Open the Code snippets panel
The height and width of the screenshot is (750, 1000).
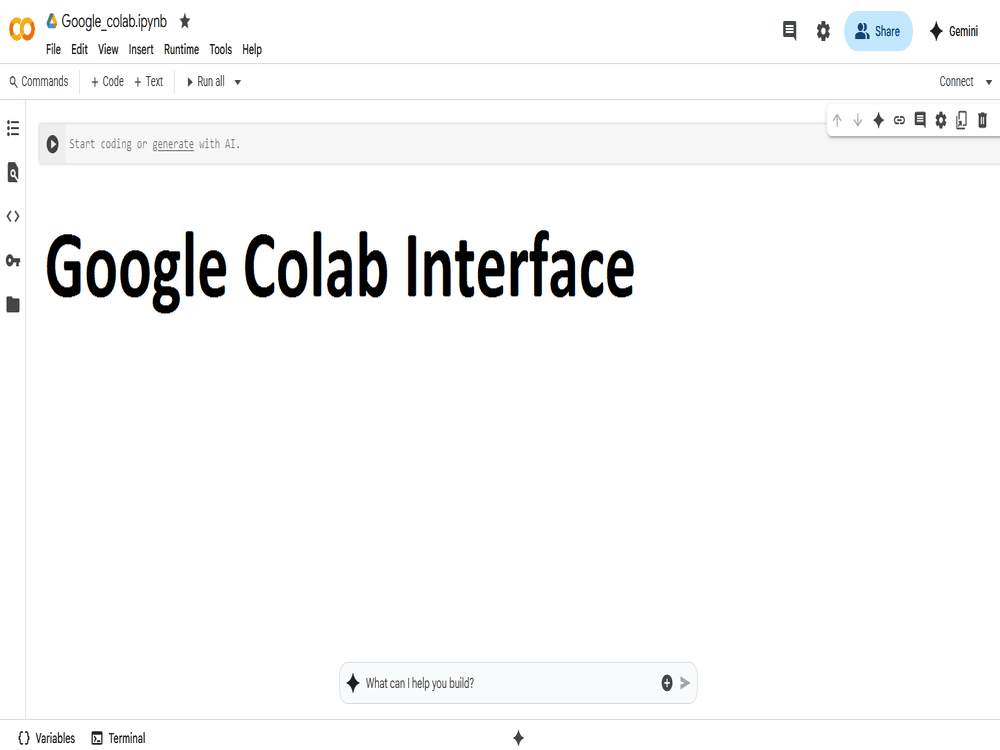pos(13,216)
